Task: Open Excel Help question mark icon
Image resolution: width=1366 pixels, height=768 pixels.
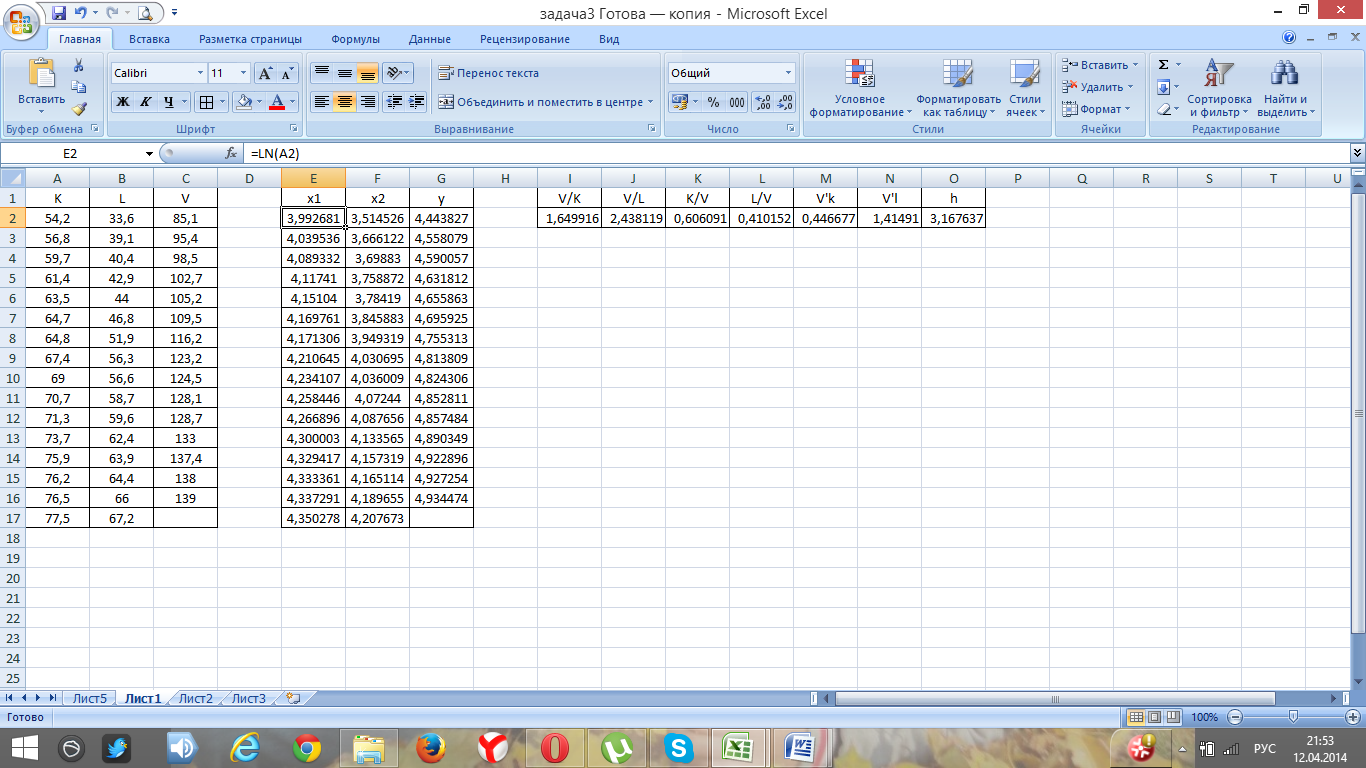Action: tap(1289, 38)
